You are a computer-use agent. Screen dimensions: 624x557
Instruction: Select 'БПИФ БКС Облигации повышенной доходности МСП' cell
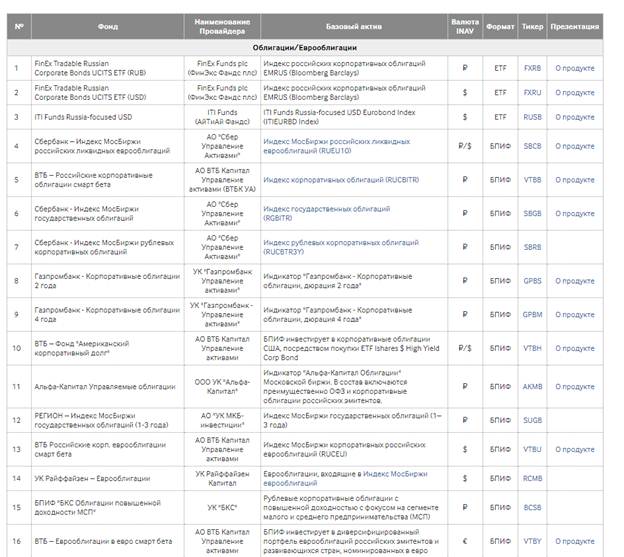pos(107,507)
